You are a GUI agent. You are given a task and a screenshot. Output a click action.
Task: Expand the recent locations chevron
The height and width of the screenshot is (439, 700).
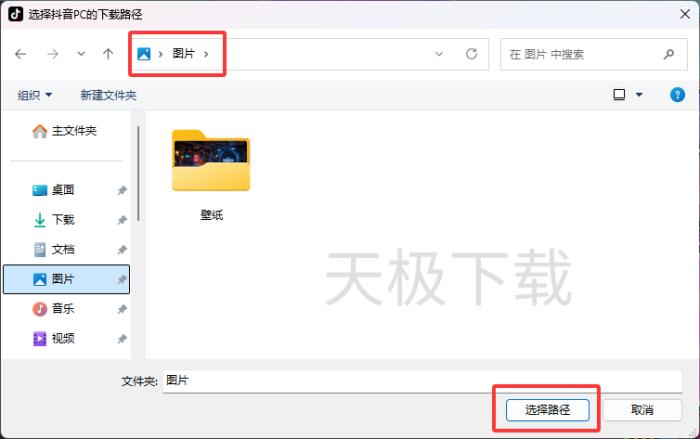point(81,54)
